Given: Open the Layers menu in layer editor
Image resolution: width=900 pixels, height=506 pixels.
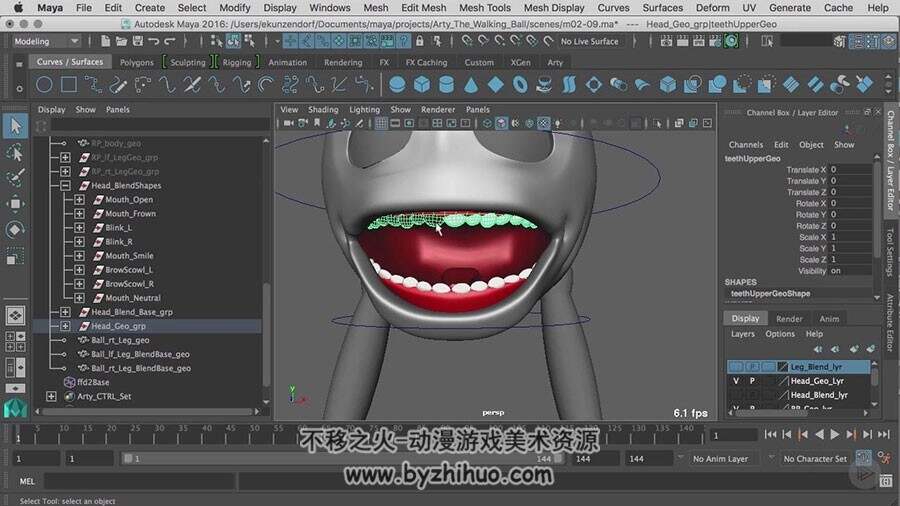Looking at the screenshot, I should tap(743, 333).
